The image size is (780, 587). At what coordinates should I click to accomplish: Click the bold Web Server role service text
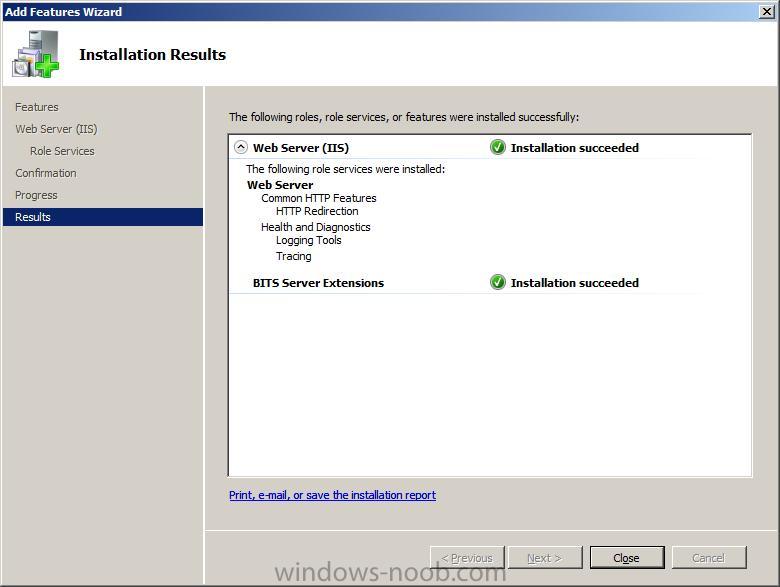(x=280, y=185)
